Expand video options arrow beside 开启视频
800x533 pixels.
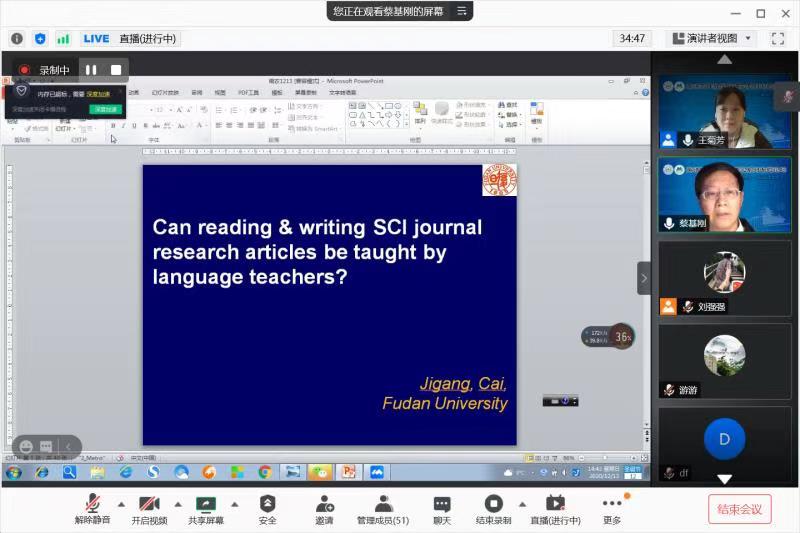tap(178, 503)
